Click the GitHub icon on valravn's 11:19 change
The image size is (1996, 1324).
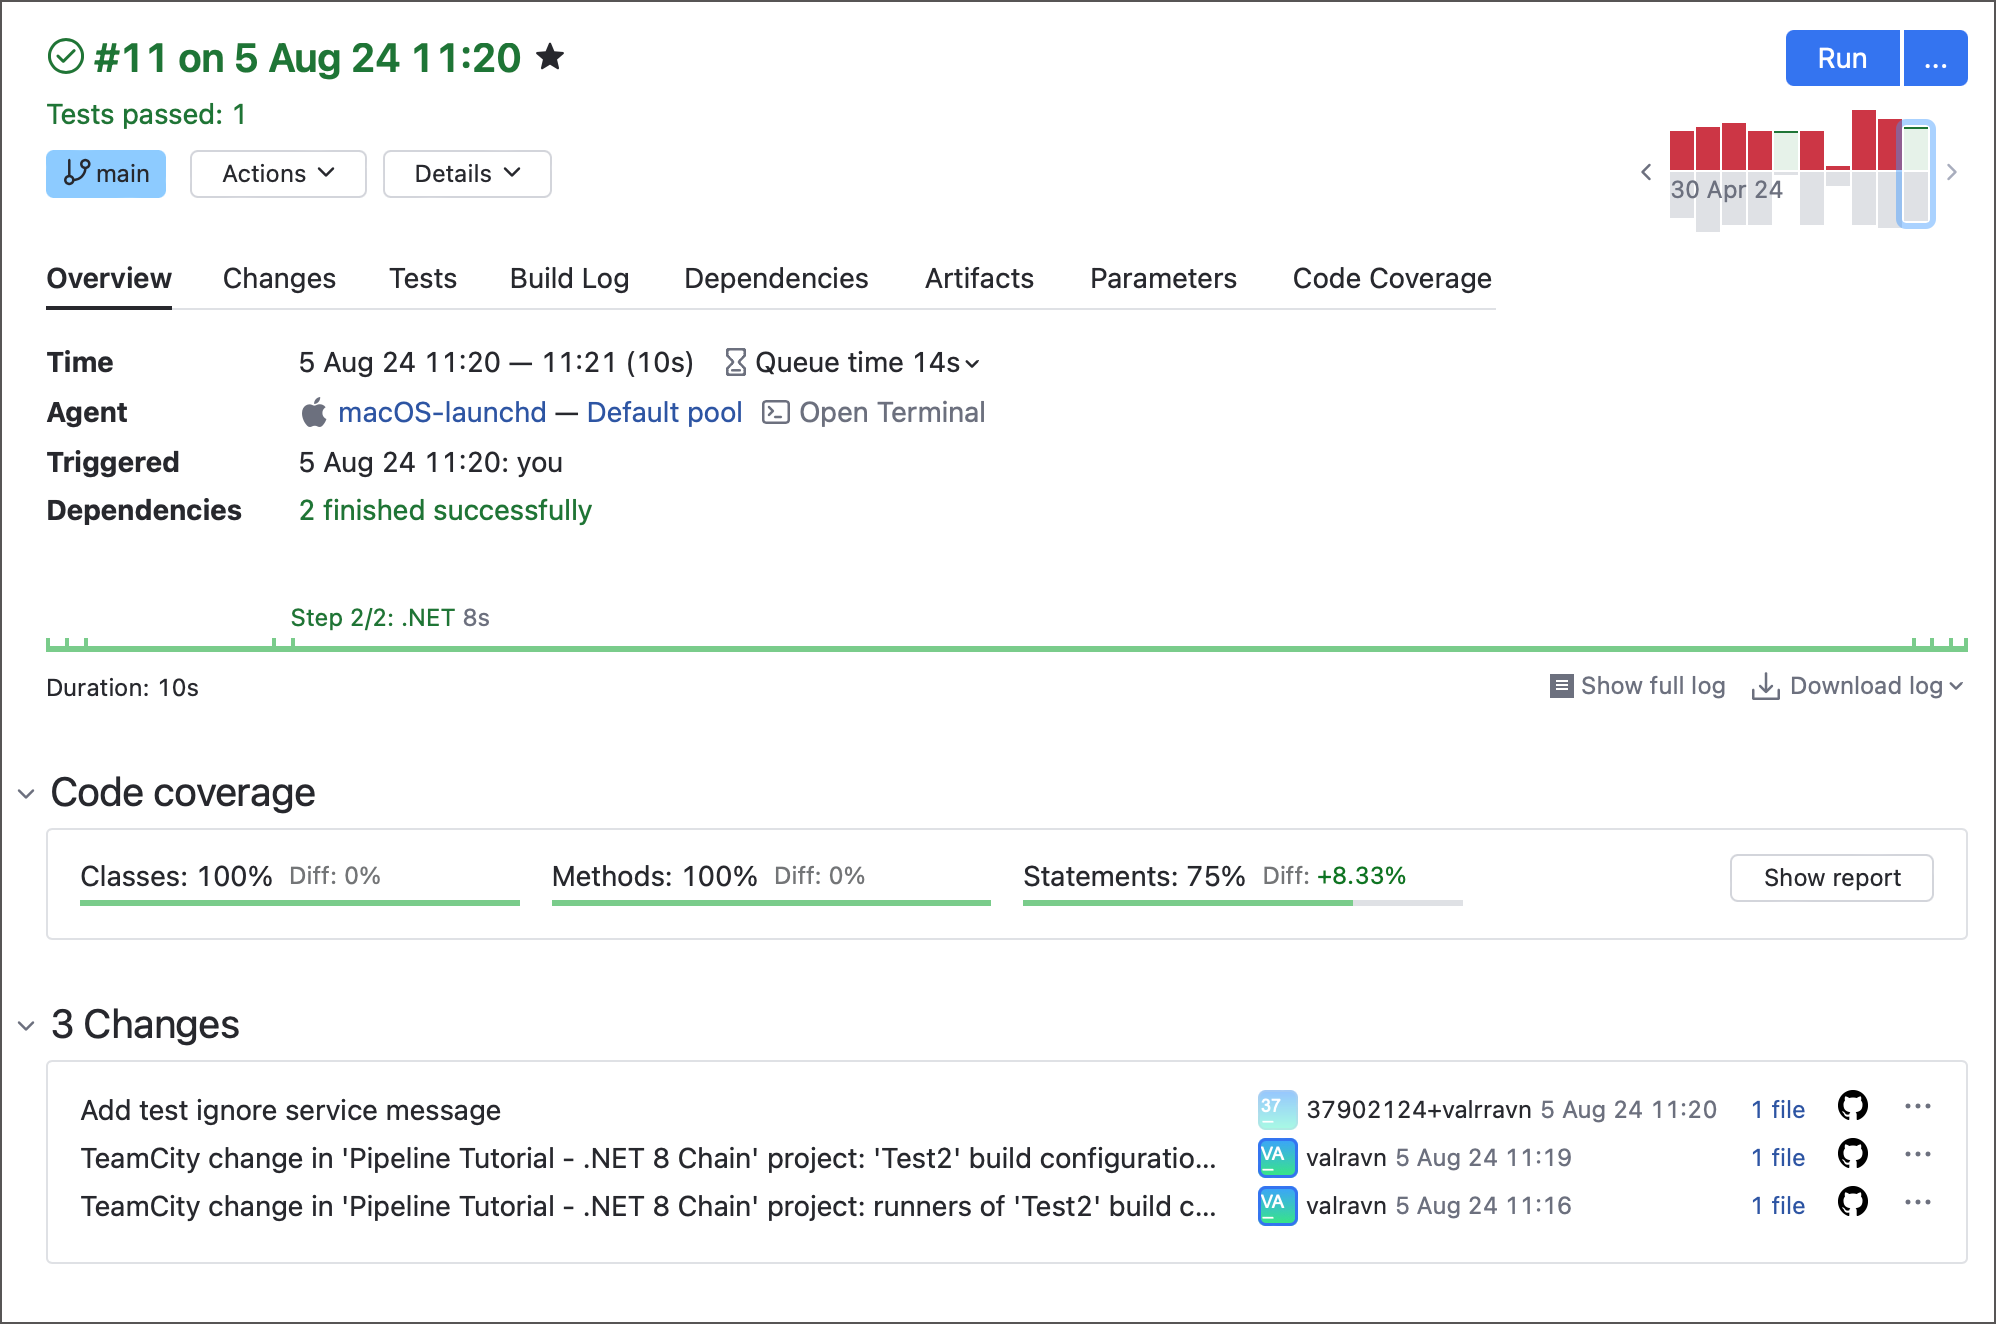coord(1852,1156)
